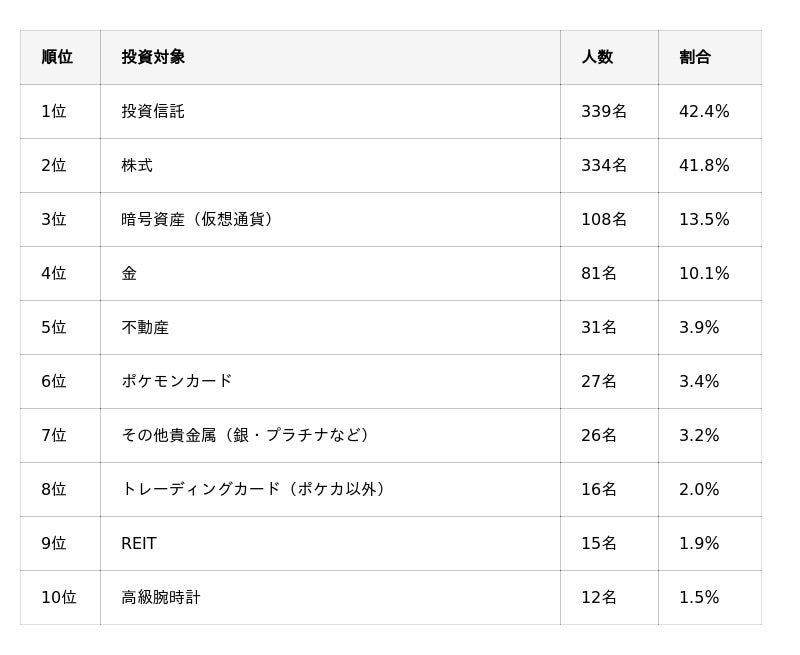The image size is (800, 655).
Task: Select the 10位 rank cell
Action: (58, 597)
